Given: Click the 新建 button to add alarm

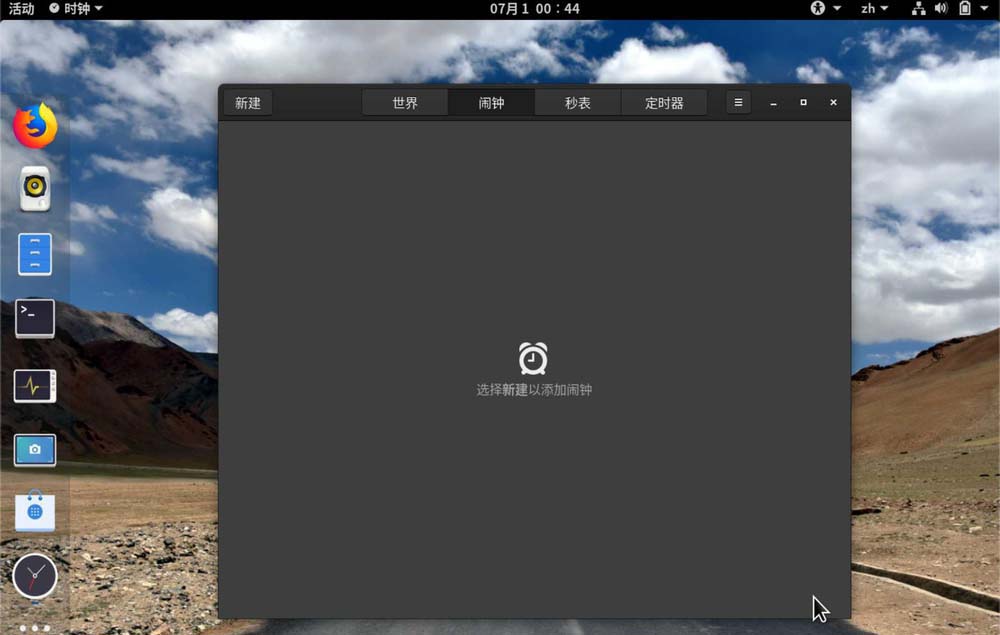Looking at the screenshot, I should coord(247,103).
